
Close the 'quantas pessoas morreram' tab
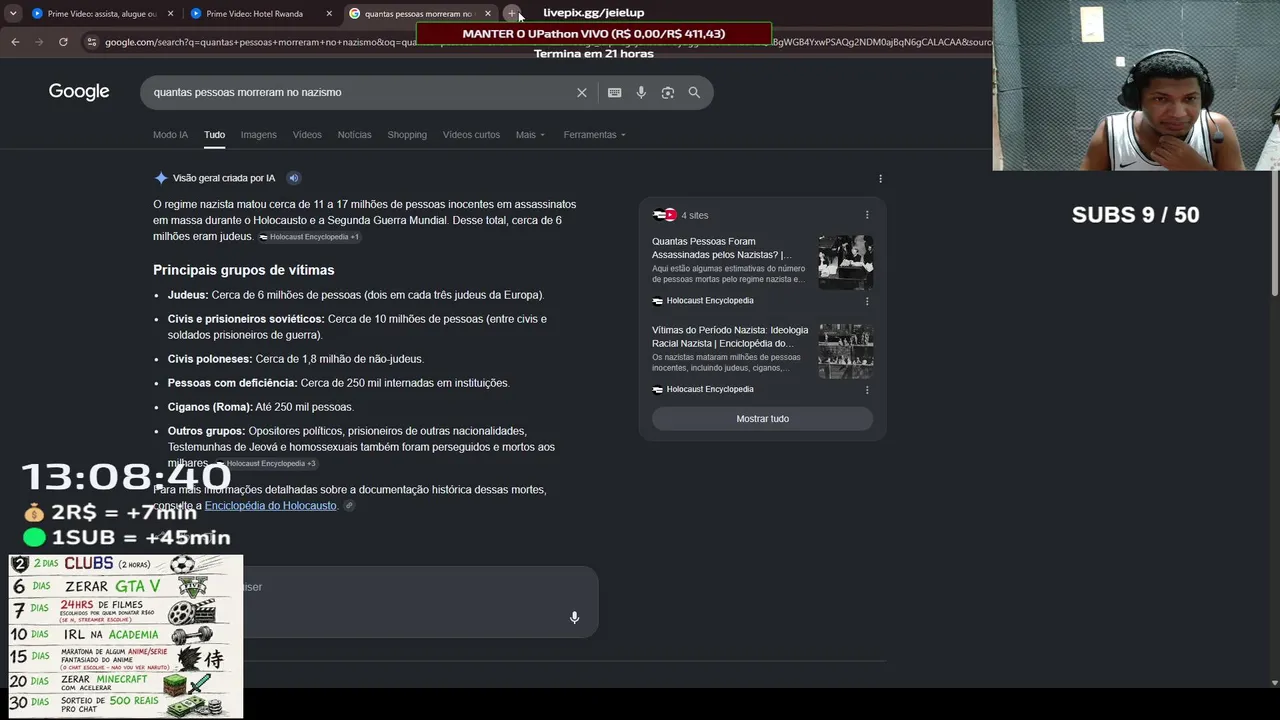coord(488,14)
